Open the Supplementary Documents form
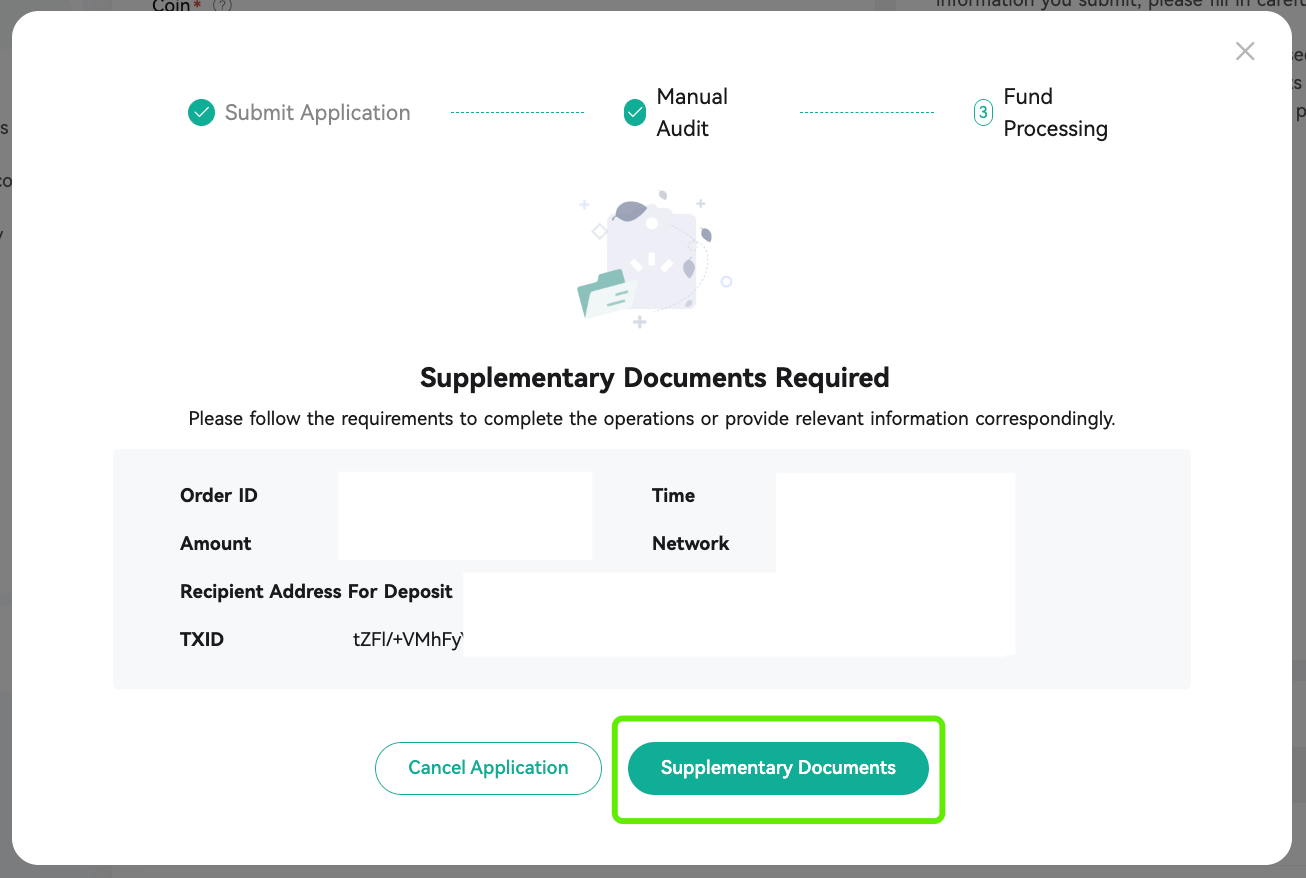 pyautogui.click(x=778, y=768)
